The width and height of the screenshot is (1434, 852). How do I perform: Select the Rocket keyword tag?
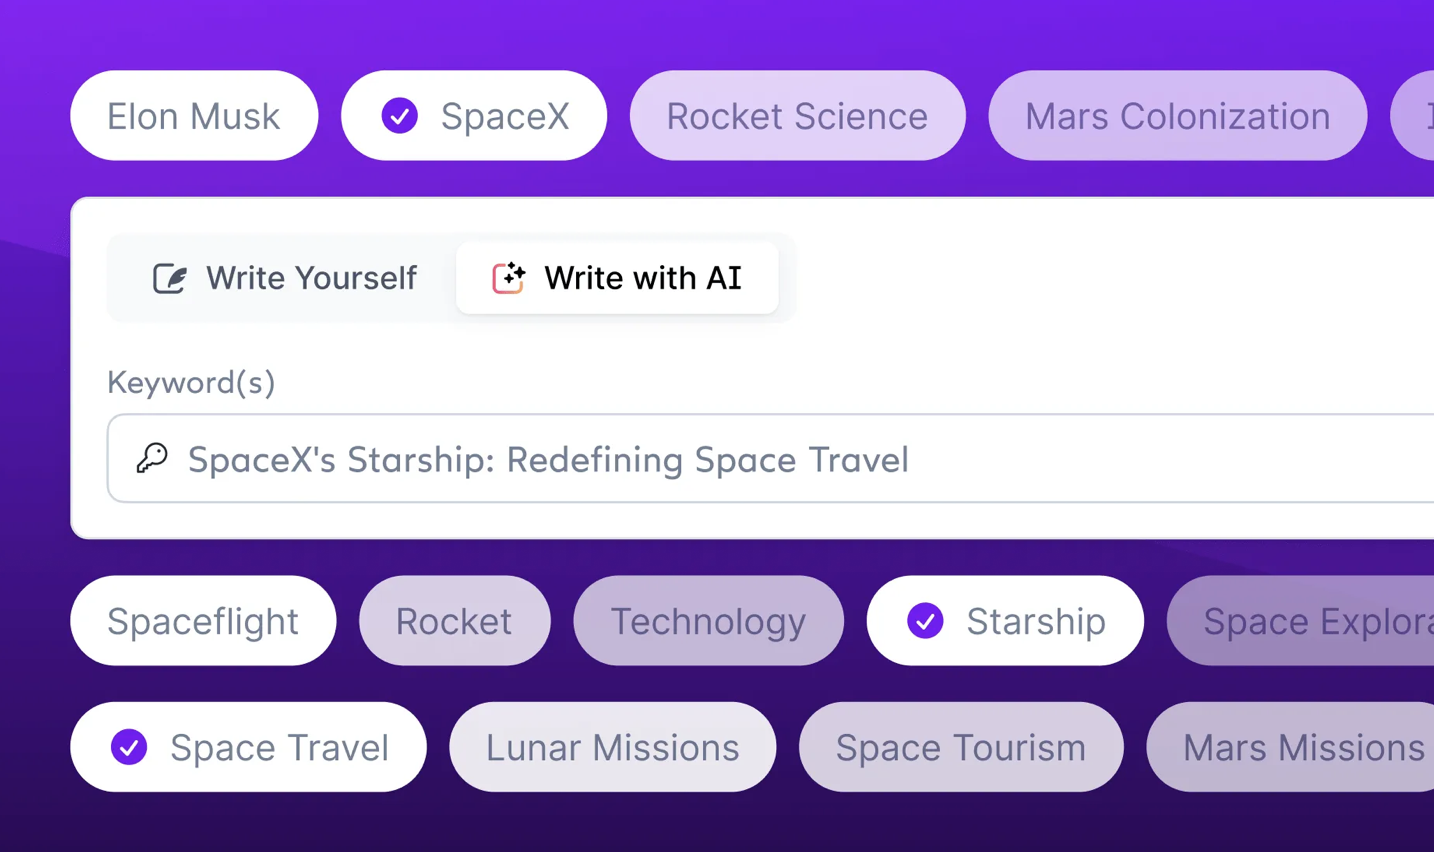454,621
